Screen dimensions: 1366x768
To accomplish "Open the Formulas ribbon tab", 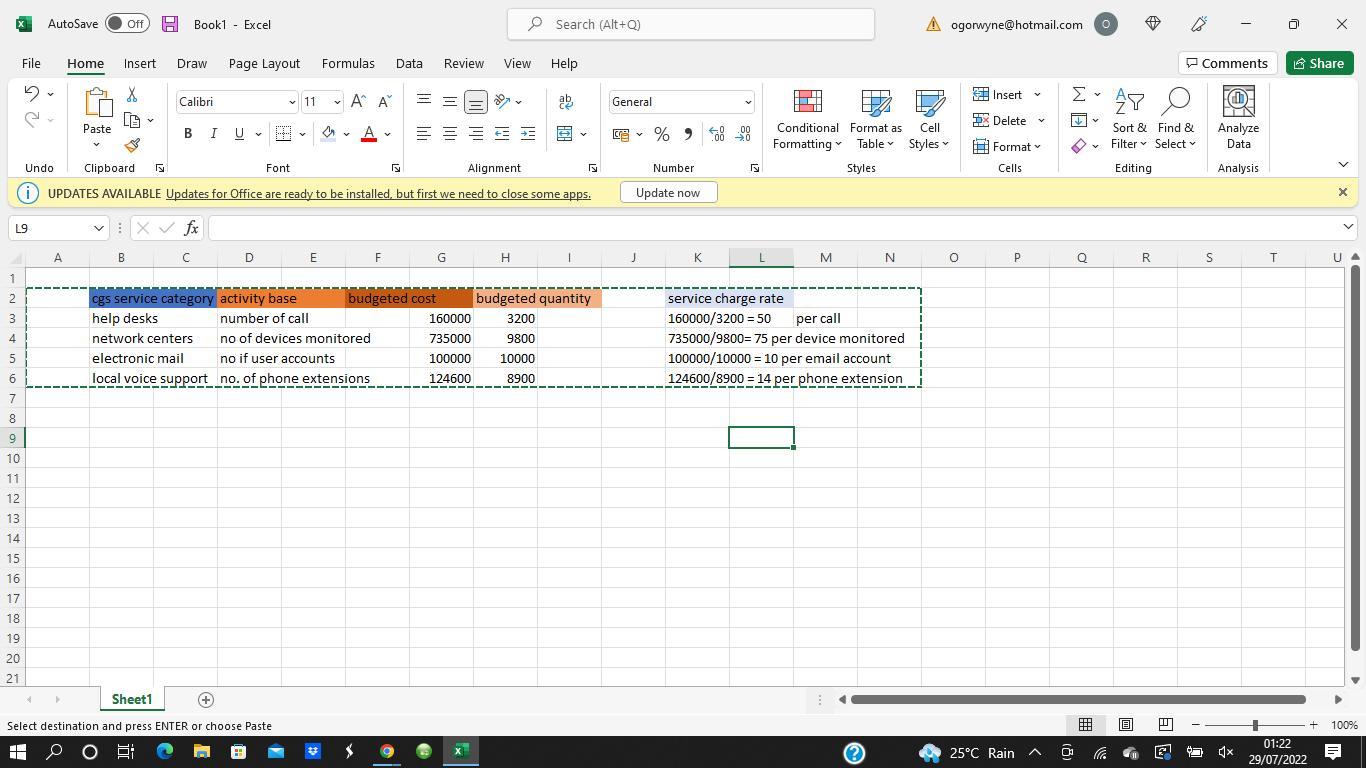I will [348, 63].
